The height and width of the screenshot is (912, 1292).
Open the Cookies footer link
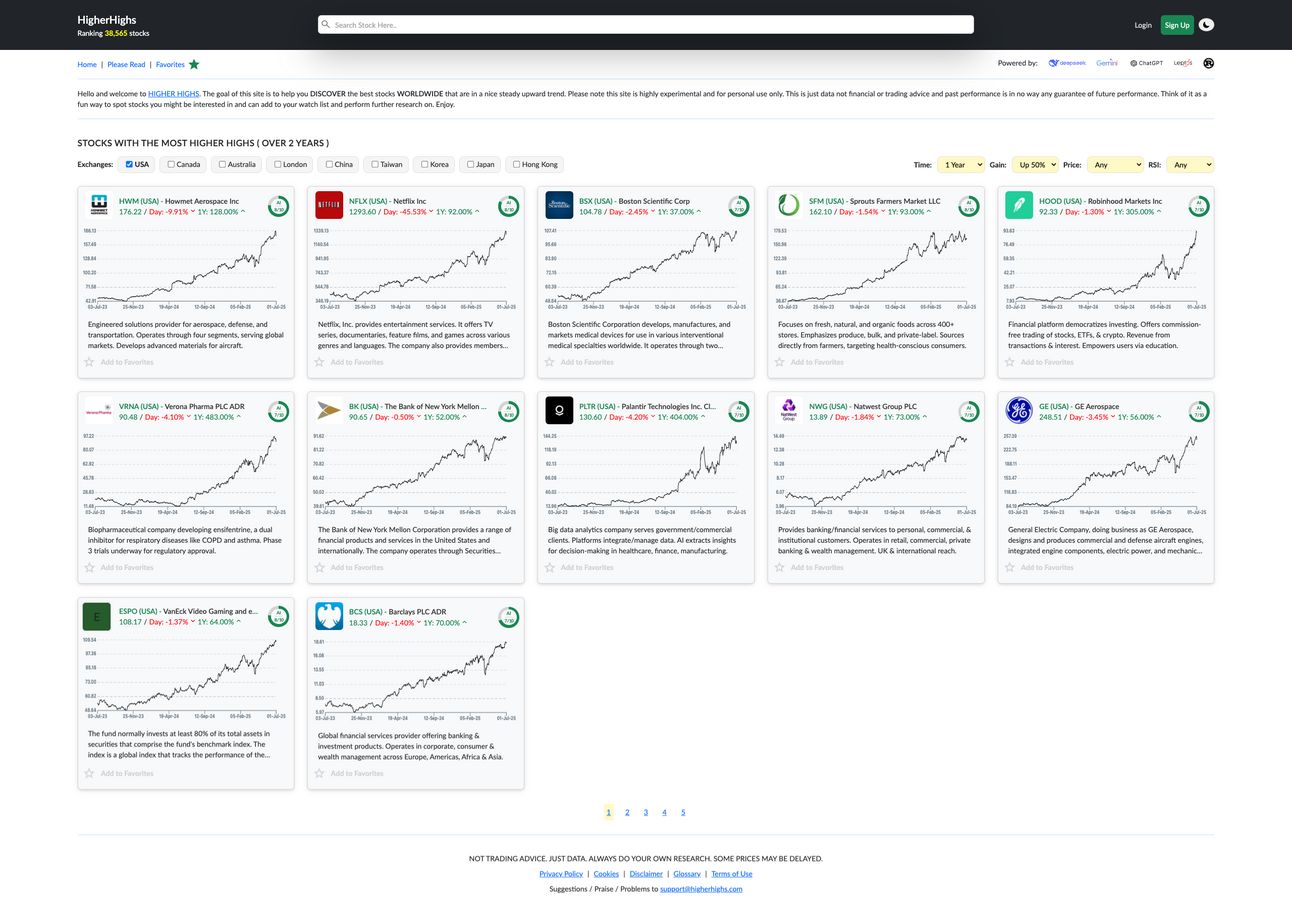coord(606,874)
